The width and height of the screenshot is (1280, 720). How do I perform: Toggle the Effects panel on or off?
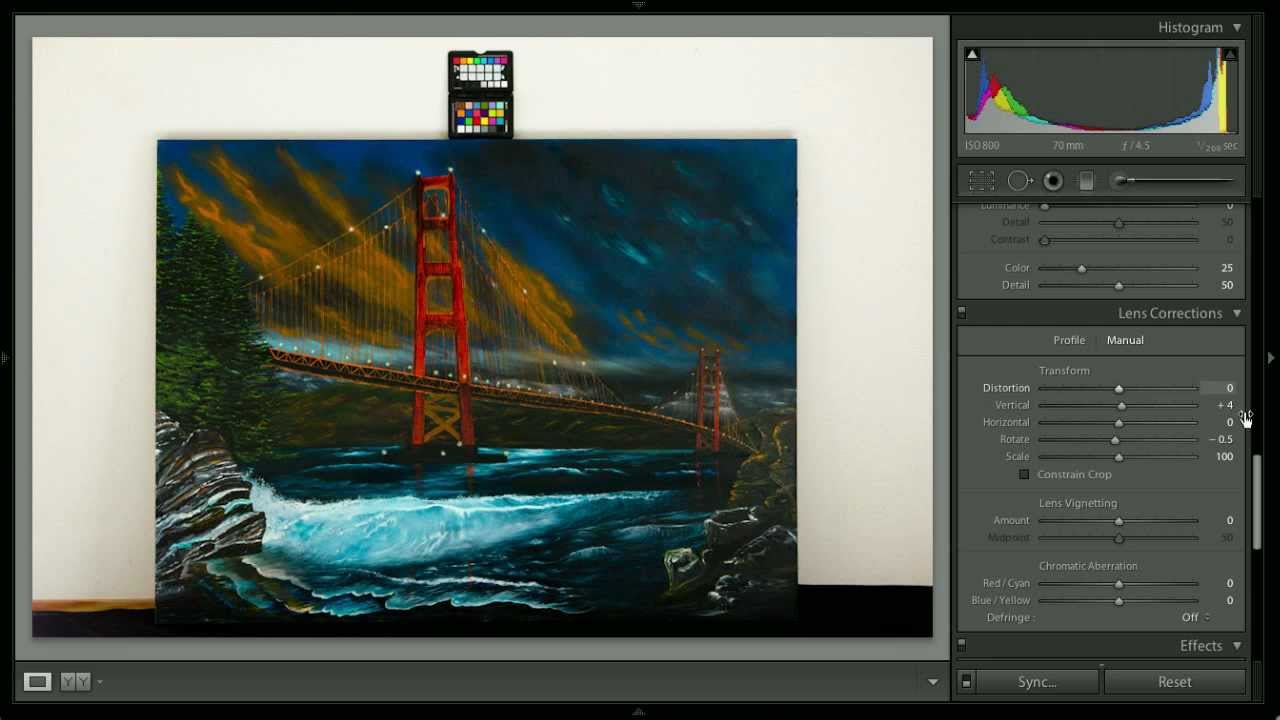point(961,645)
